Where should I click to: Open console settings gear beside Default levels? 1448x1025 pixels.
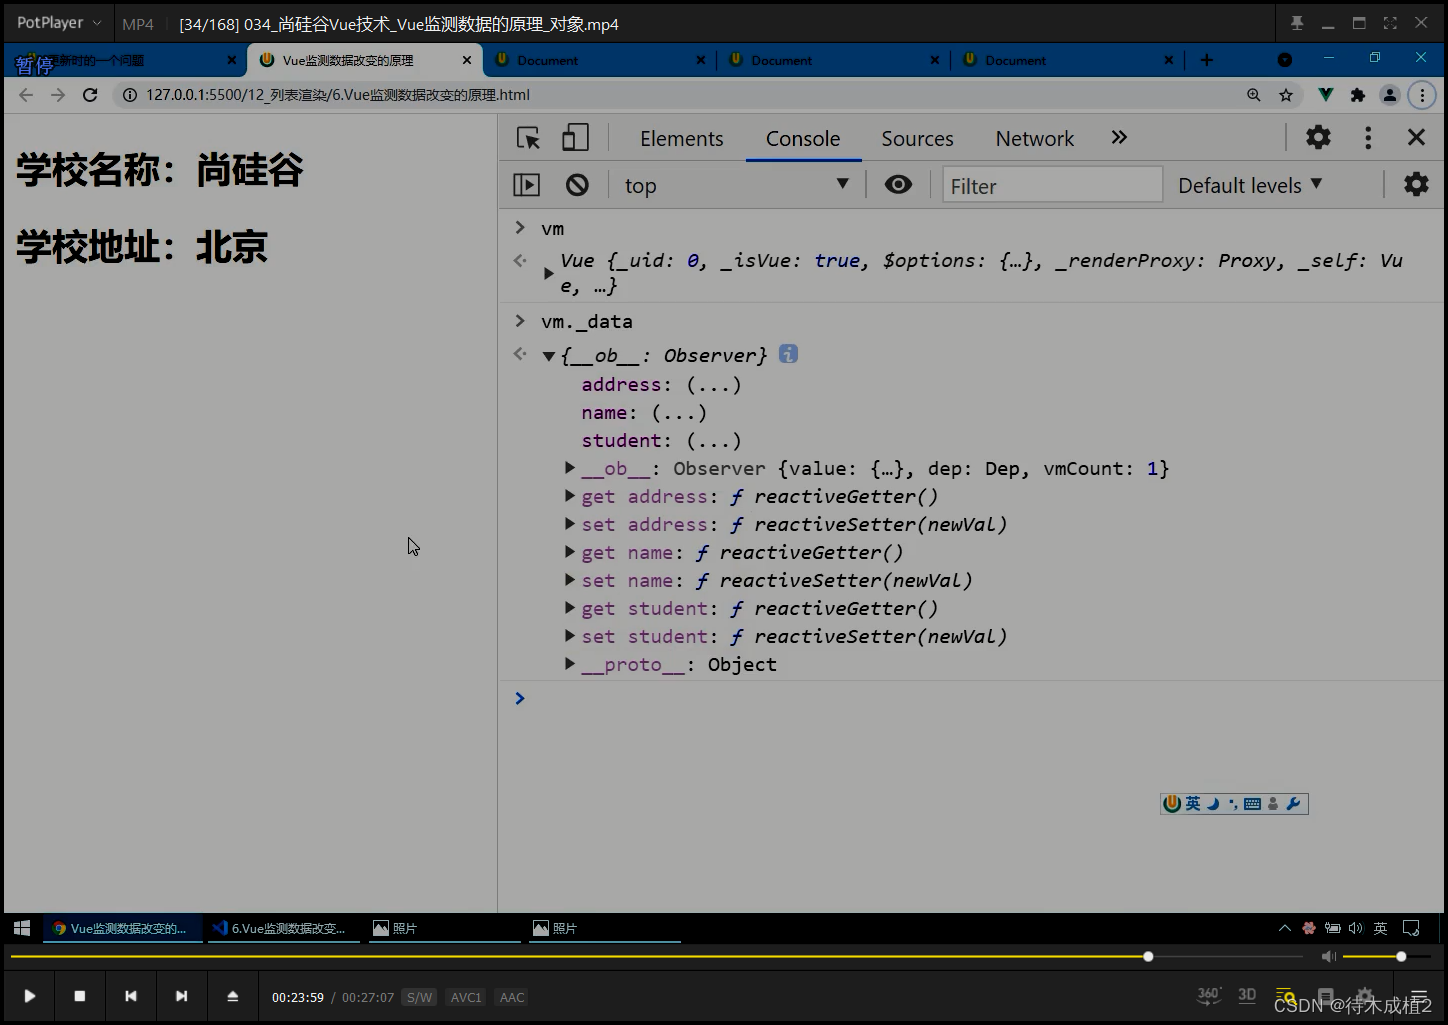pyautogui.click(x=1416, y=185)
